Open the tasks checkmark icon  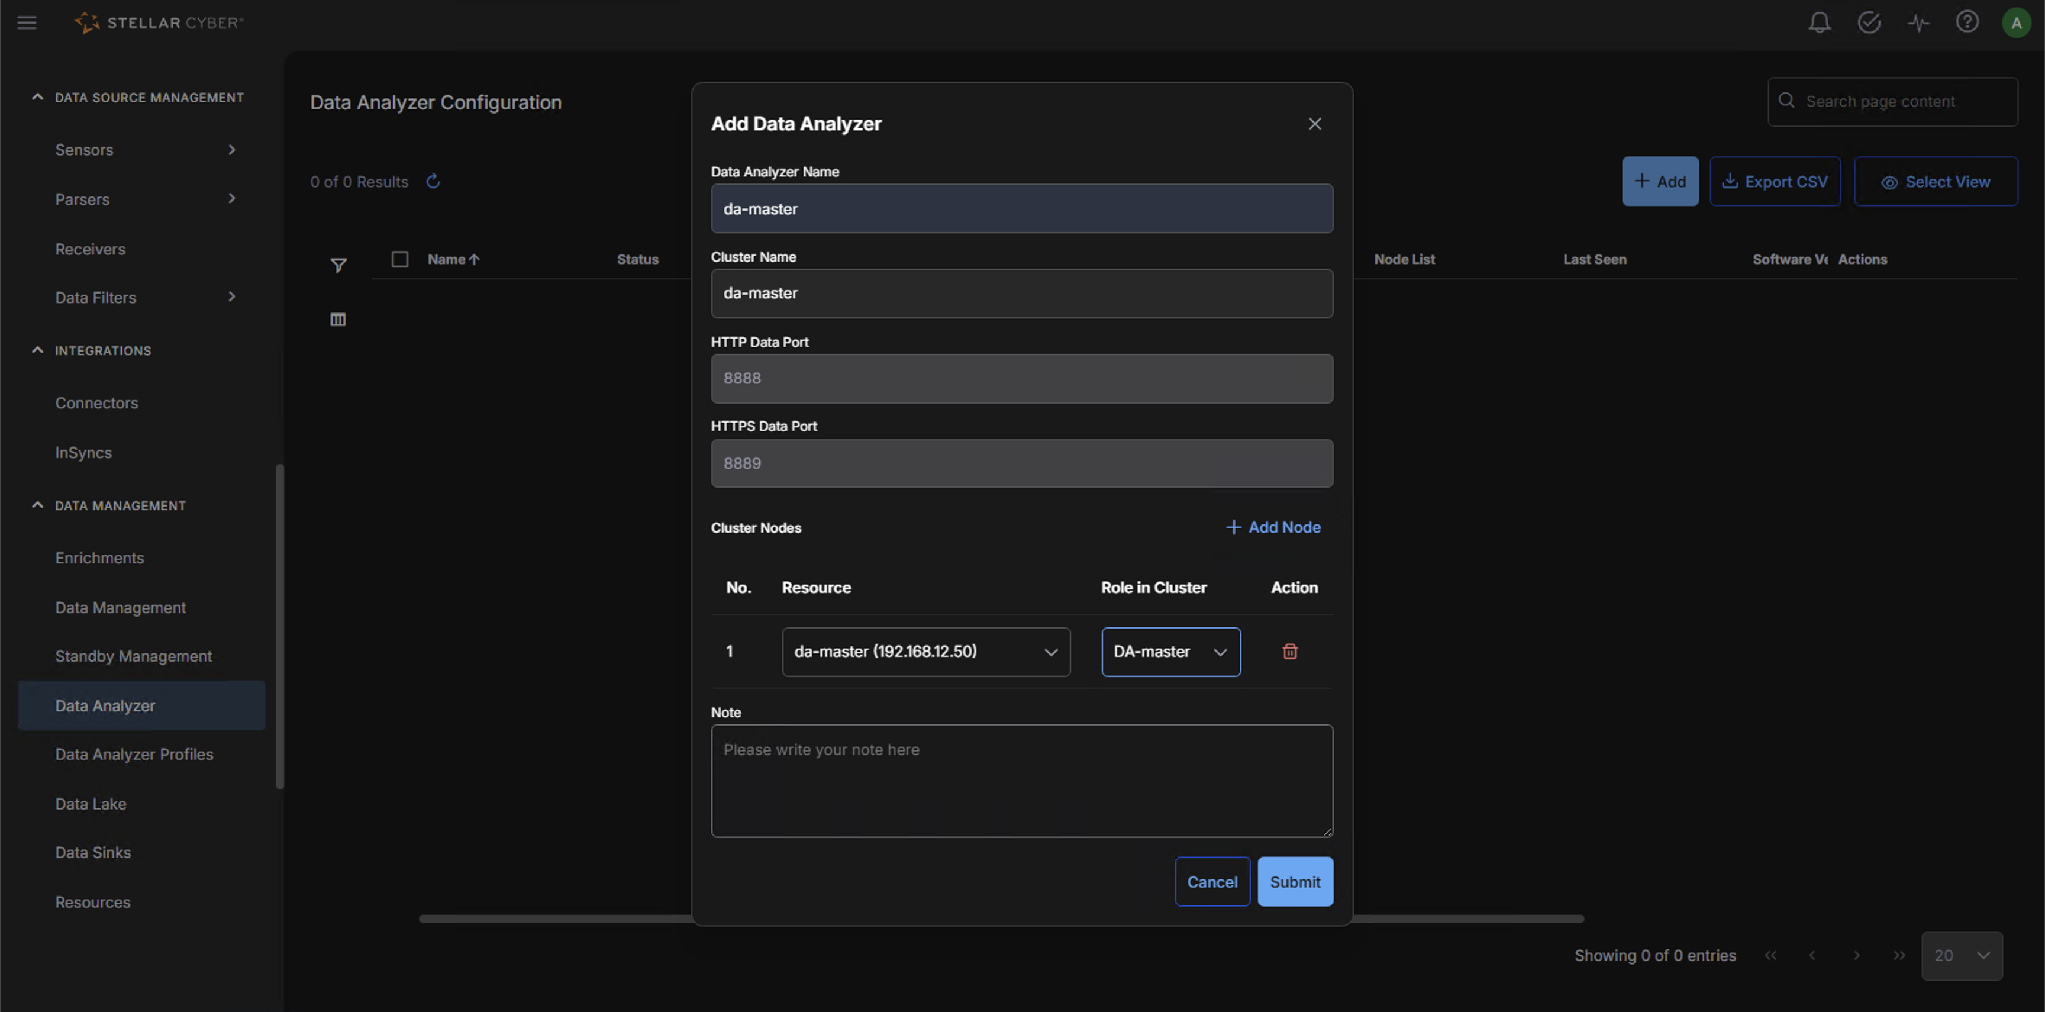pyautogui.click(x=1868, y=22)
